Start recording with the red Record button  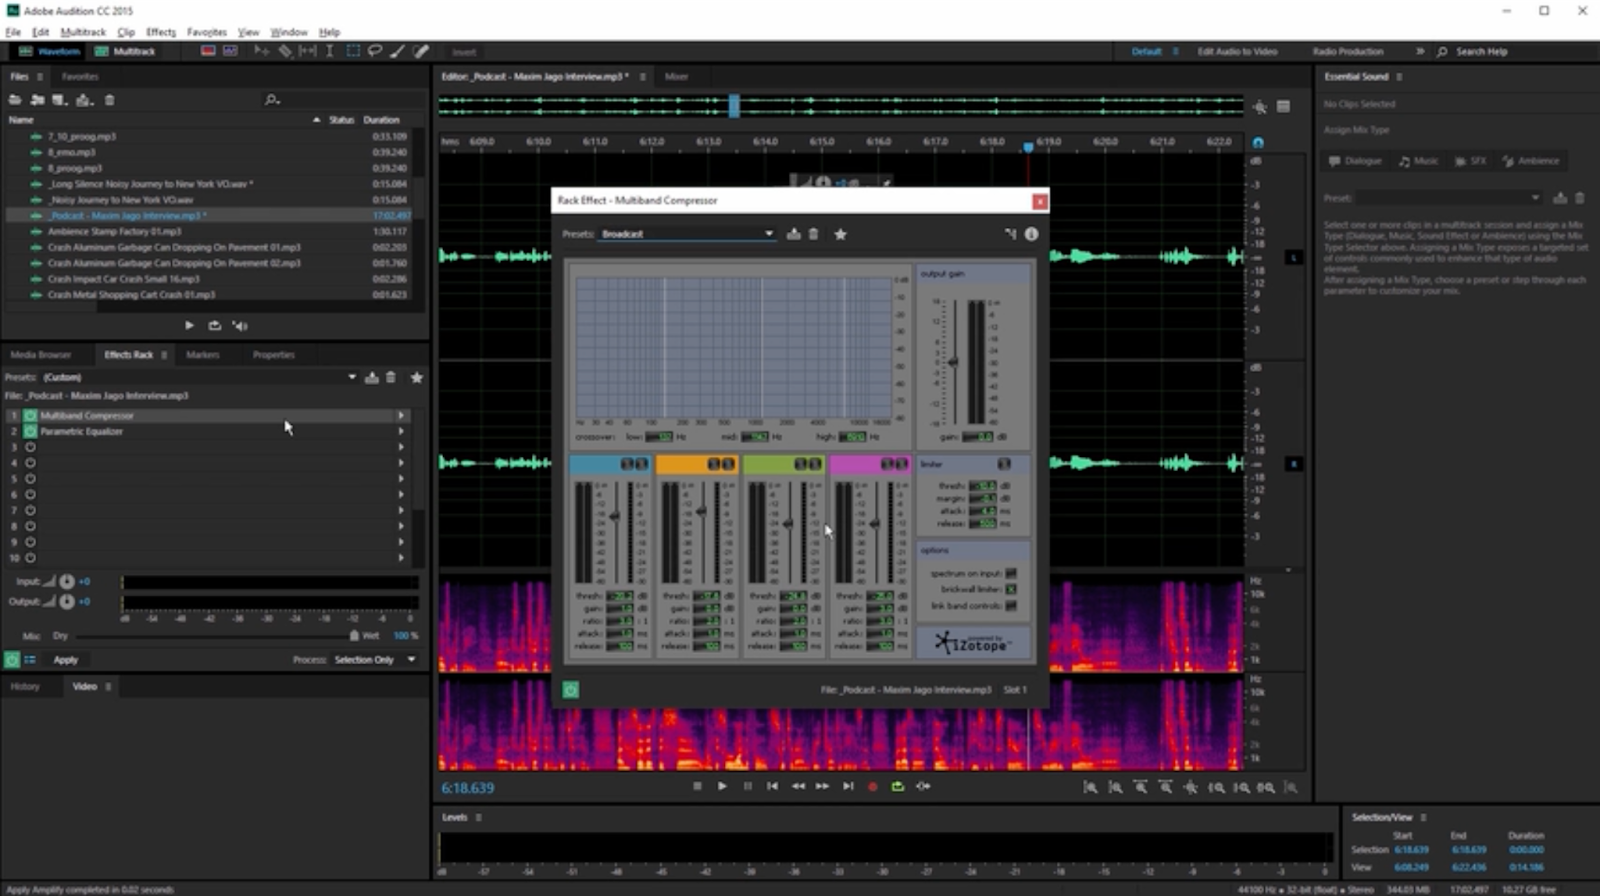click(x=872, y=787)
